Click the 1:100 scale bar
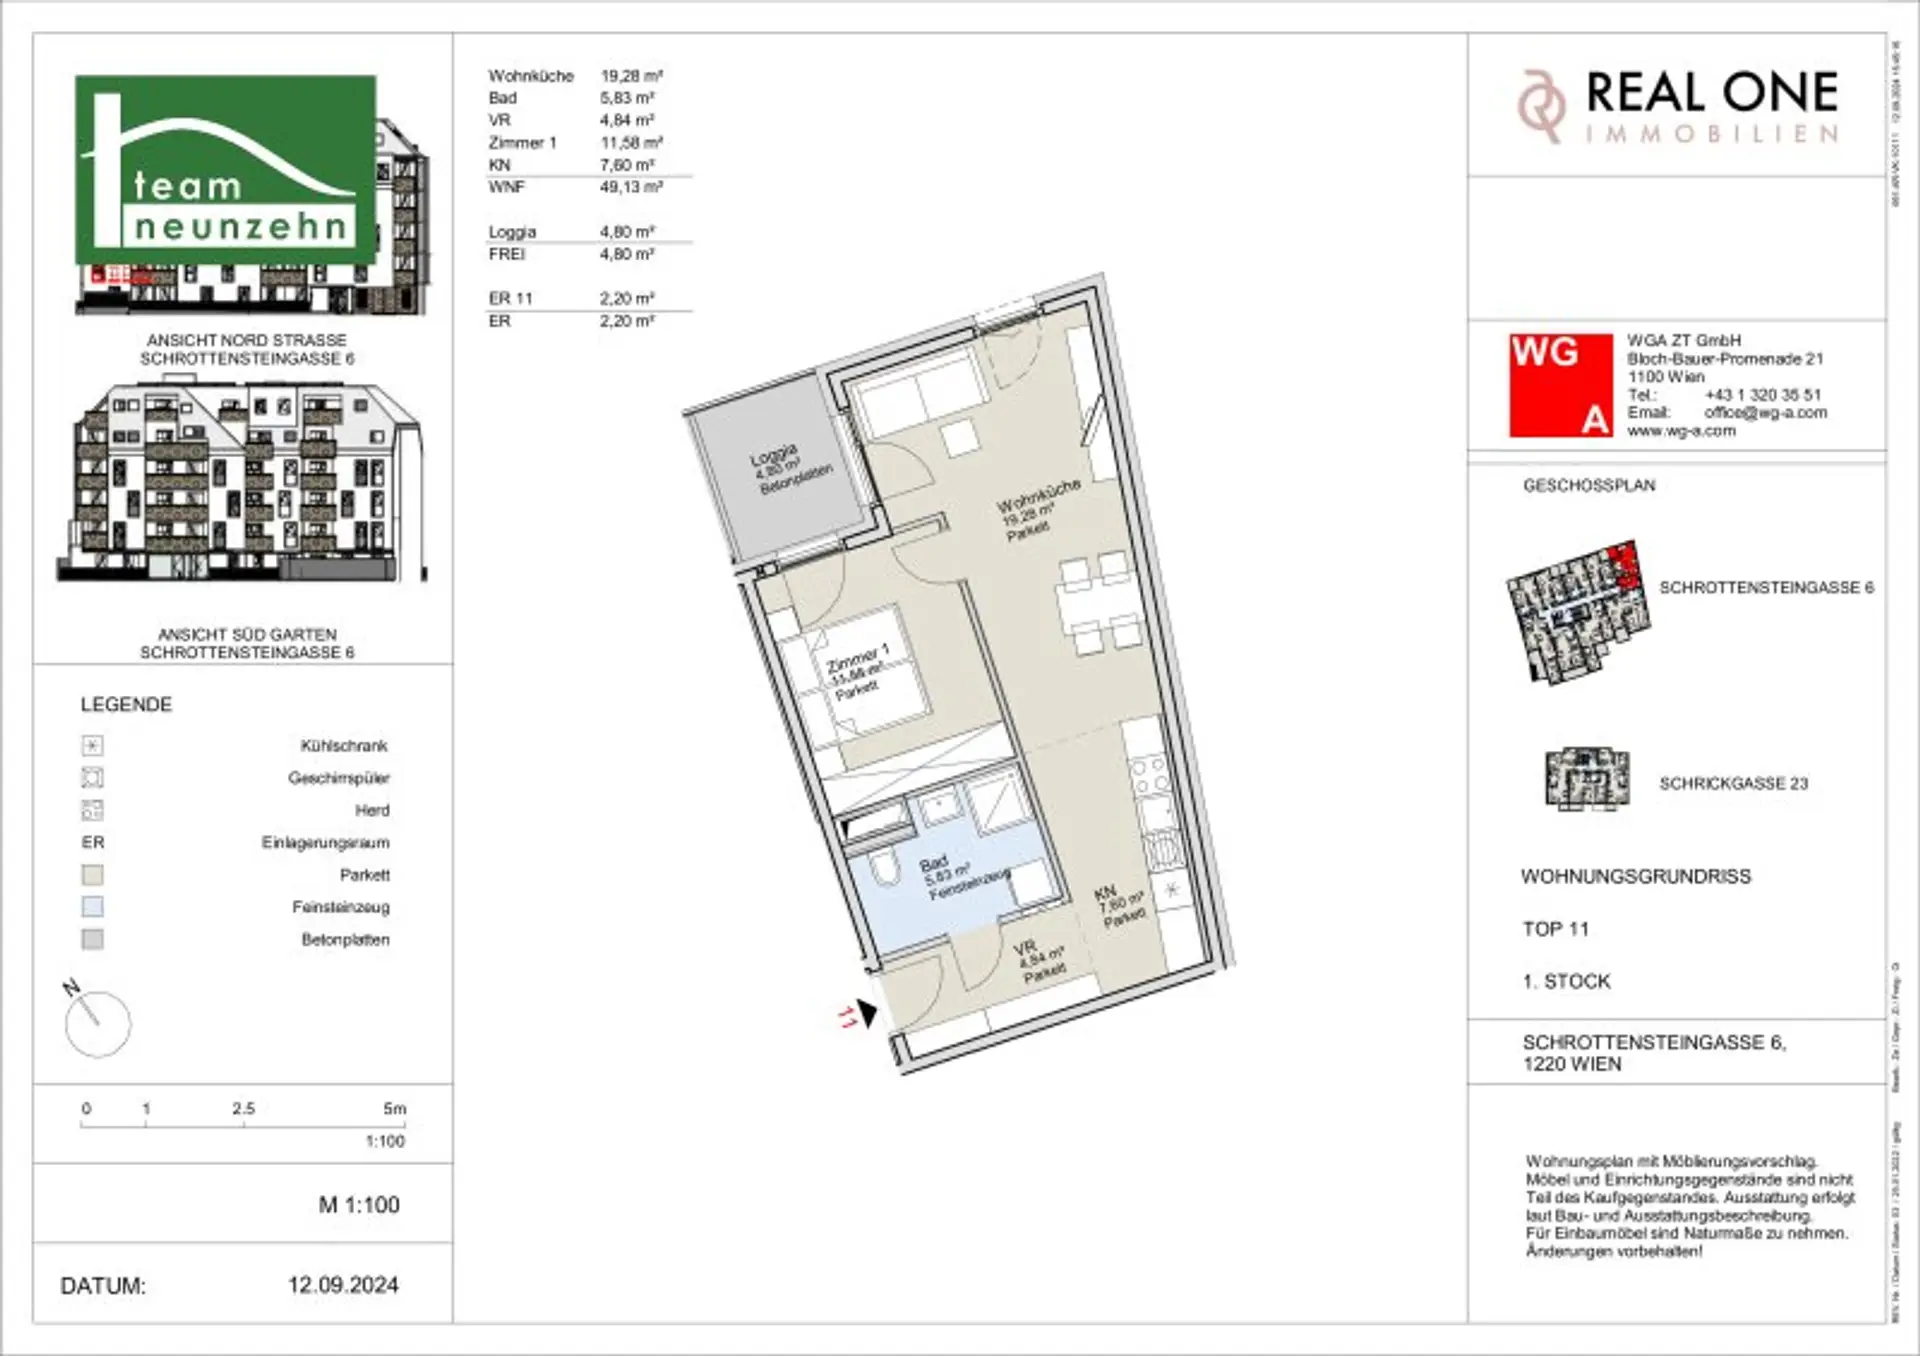This screenshot has width=1920, height=1356. [243, 1125]
